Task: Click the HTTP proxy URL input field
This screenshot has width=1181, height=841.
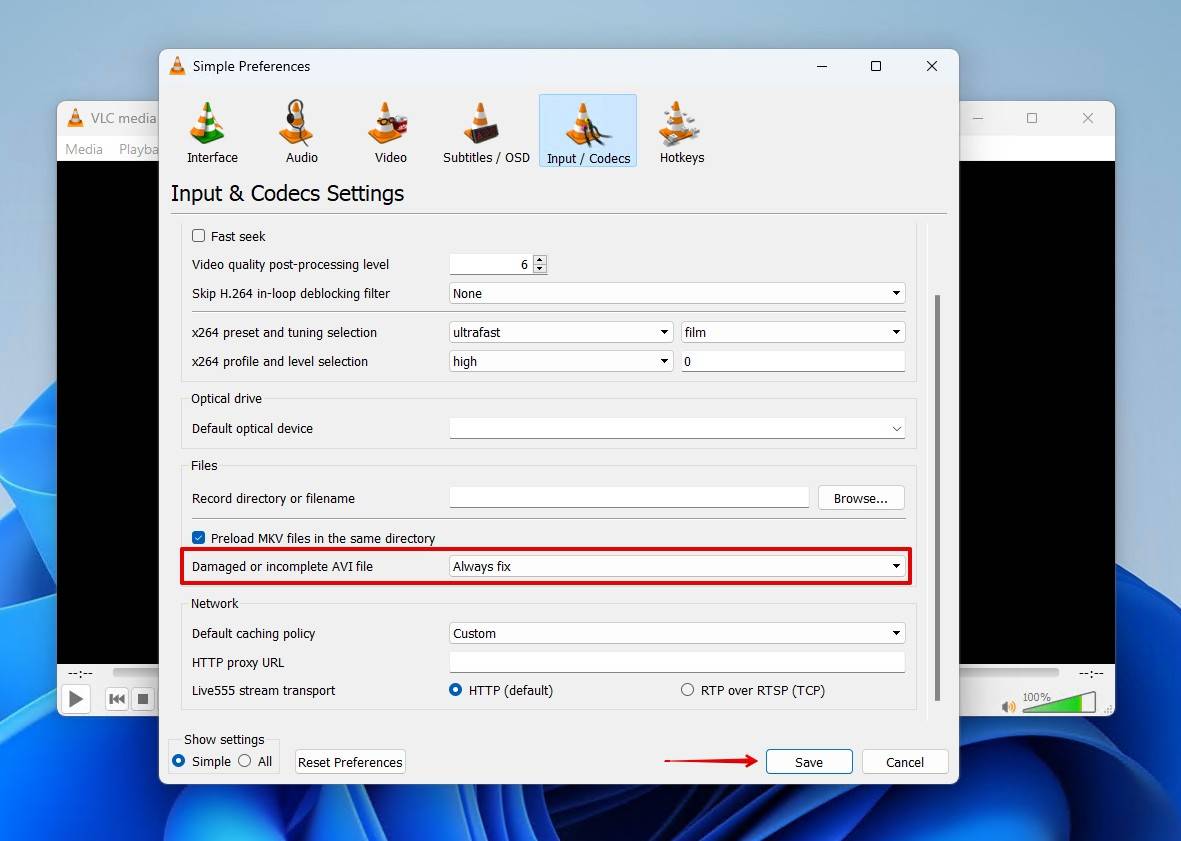Action: [x=677, y=662]
